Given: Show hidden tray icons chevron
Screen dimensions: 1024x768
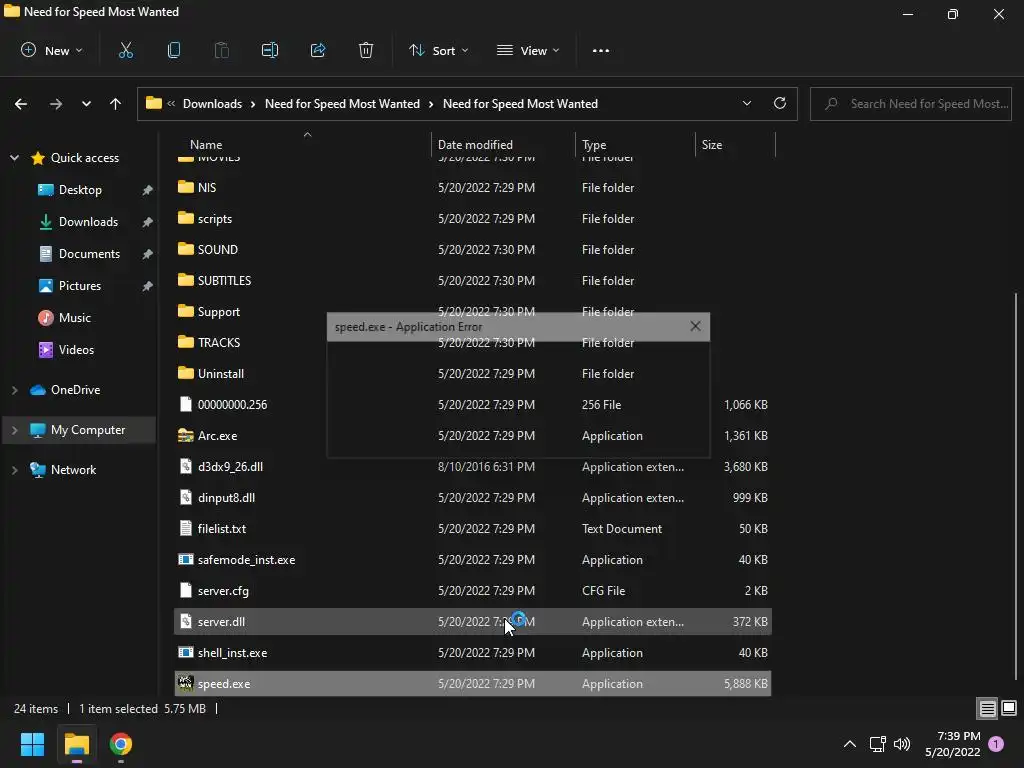Looking at the screenshot, I should (850, 744).
